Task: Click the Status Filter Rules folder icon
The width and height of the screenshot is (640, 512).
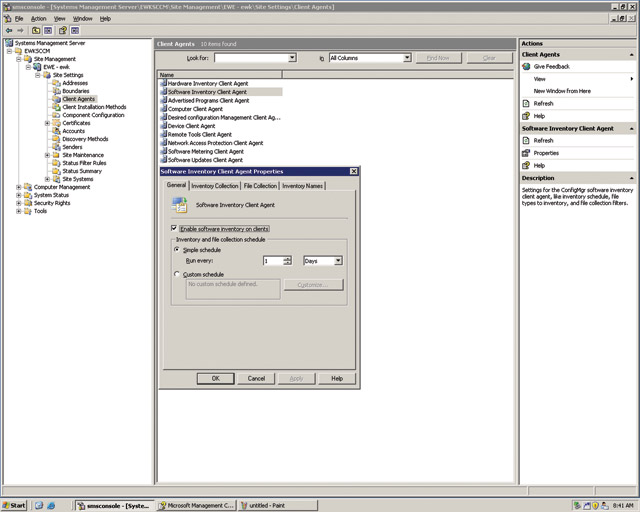Action: 56,163
